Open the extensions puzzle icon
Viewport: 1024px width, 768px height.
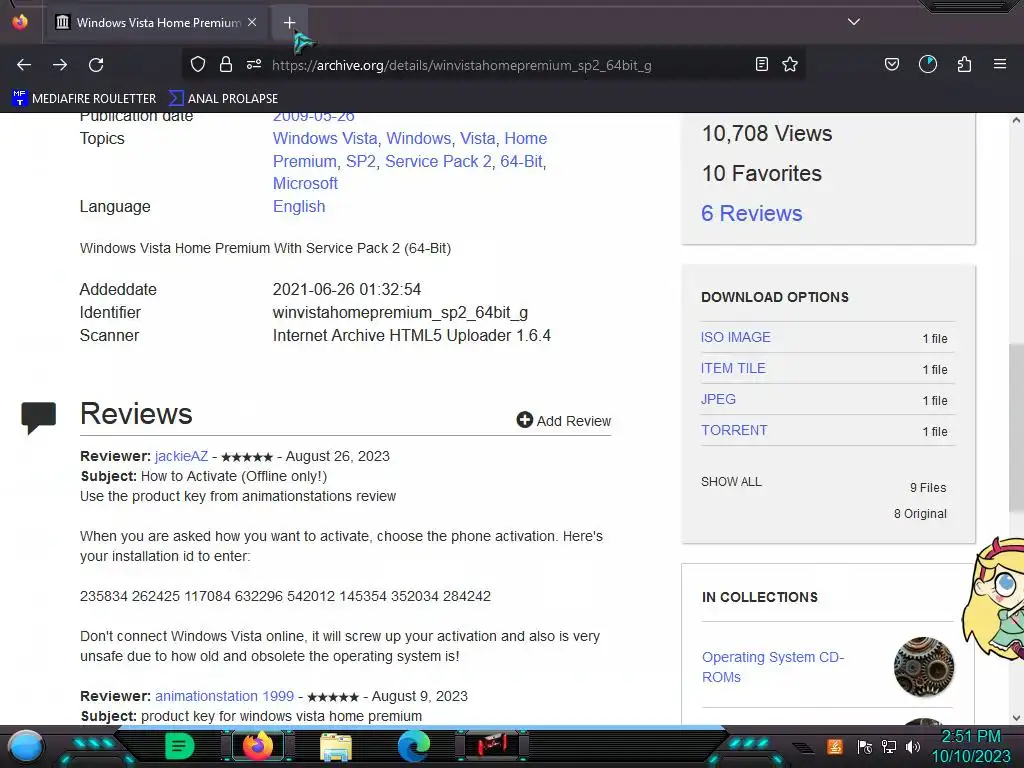[964, 65]
